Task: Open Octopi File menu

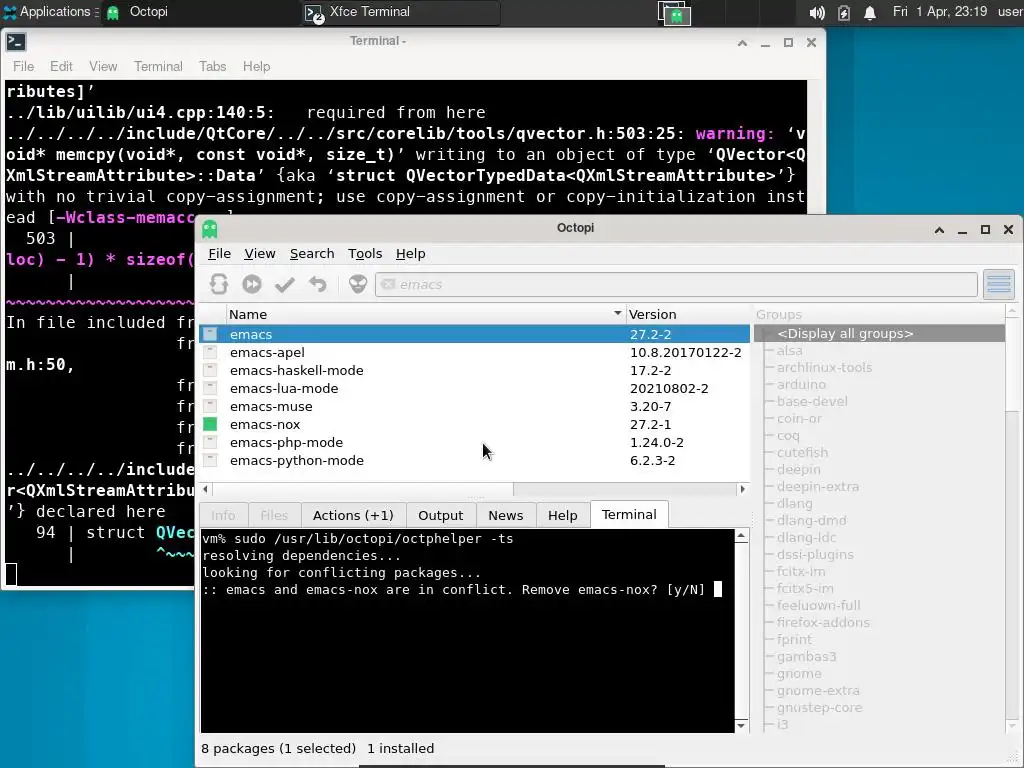Action: point(219,253)
